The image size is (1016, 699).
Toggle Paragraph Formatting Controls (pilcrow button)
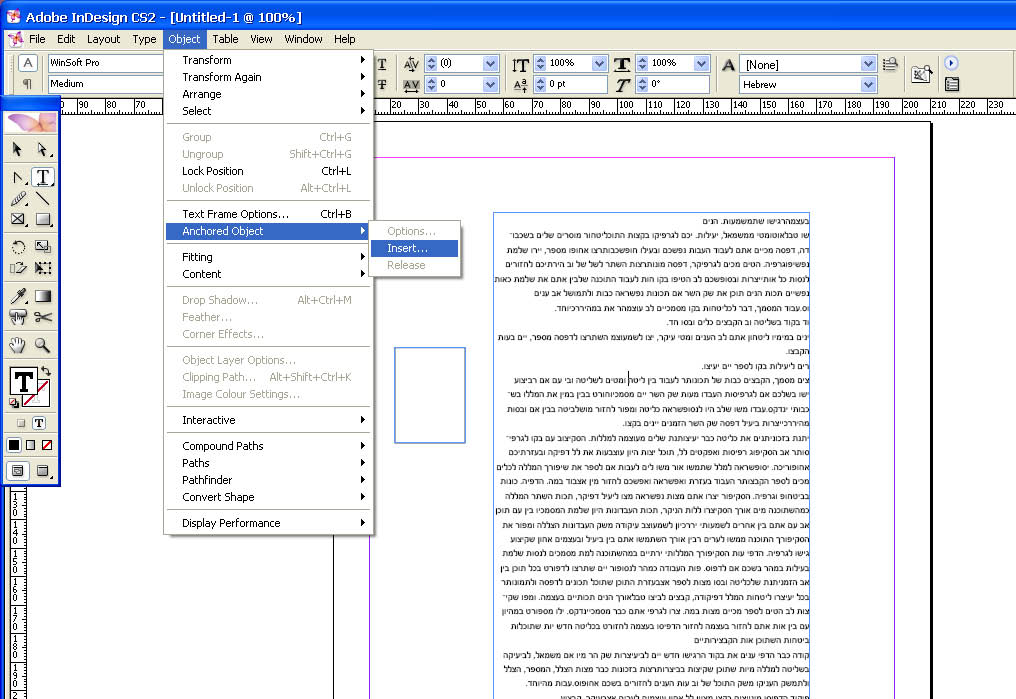pyautogui.click(x=27, y=84)
